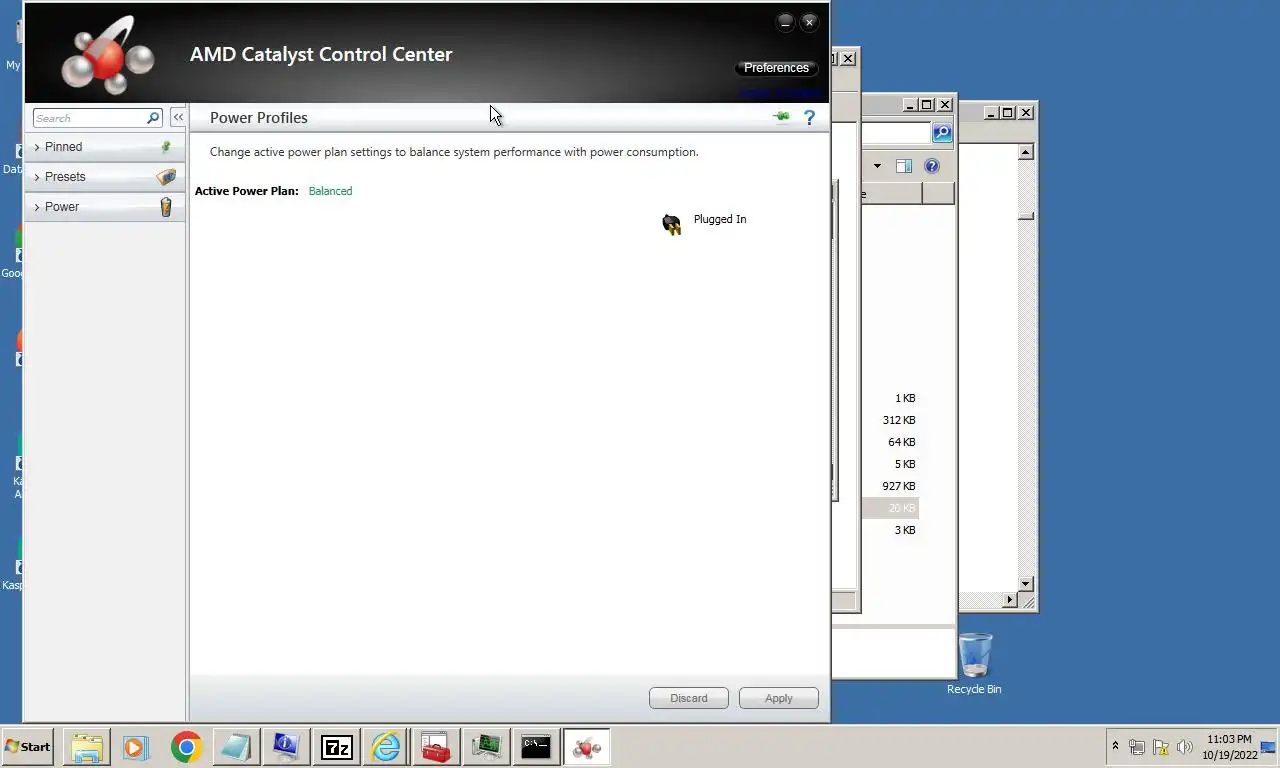Toggle the preview pane icon in explorer window

(904, 166)
